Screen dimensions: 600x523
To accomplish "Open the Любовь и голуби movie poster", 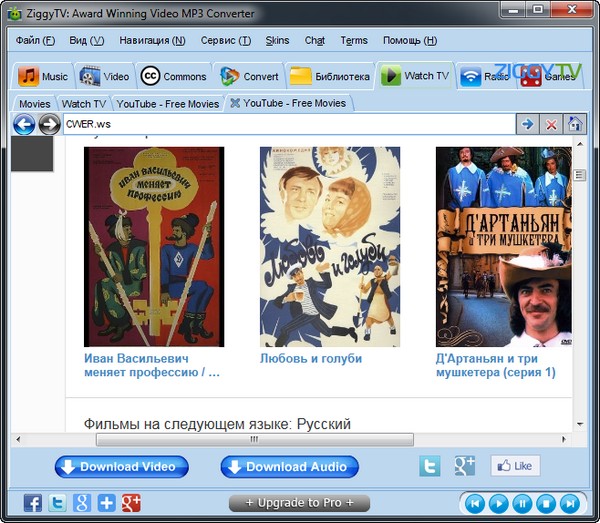I will (x=330, y=246).
